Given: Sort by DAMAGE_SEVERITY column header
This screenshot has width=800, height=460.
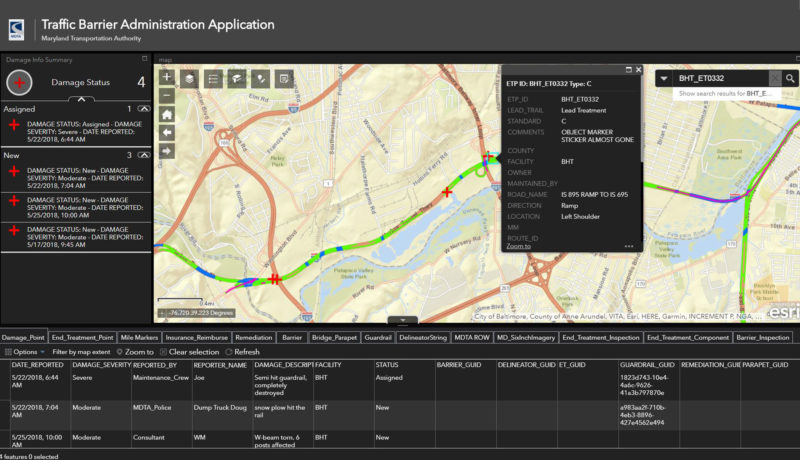Looking at the screenshot, I should [x=101, y=365].
